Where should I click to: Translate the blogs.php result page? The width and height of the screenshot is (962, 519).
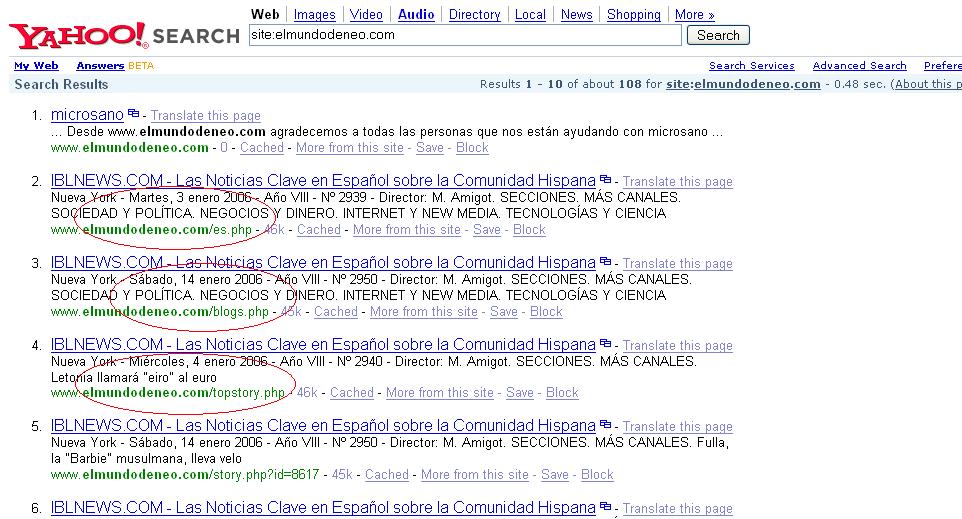click(677, 263)
